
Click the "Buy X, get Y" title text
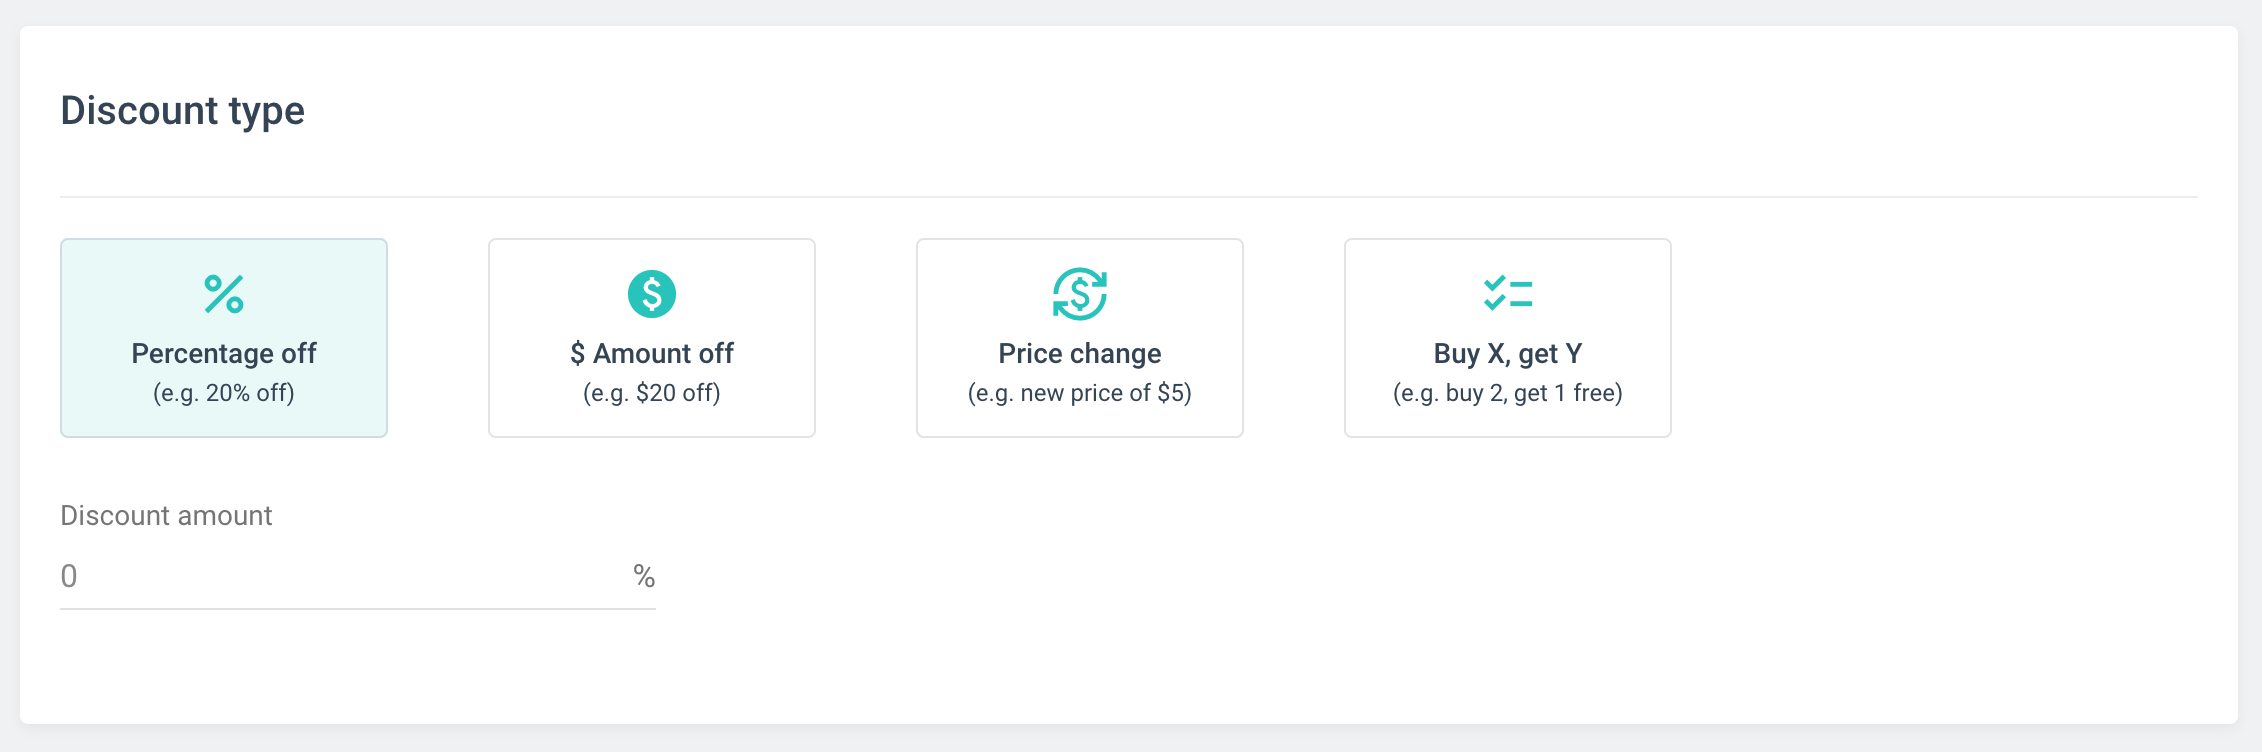click(1508, 353)
